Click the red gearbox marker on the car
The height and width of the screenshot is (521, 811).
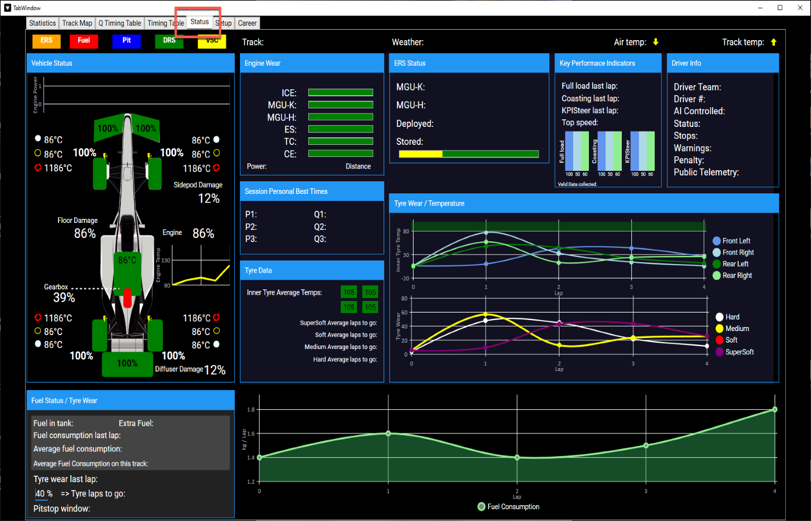(x=127, y=299)
